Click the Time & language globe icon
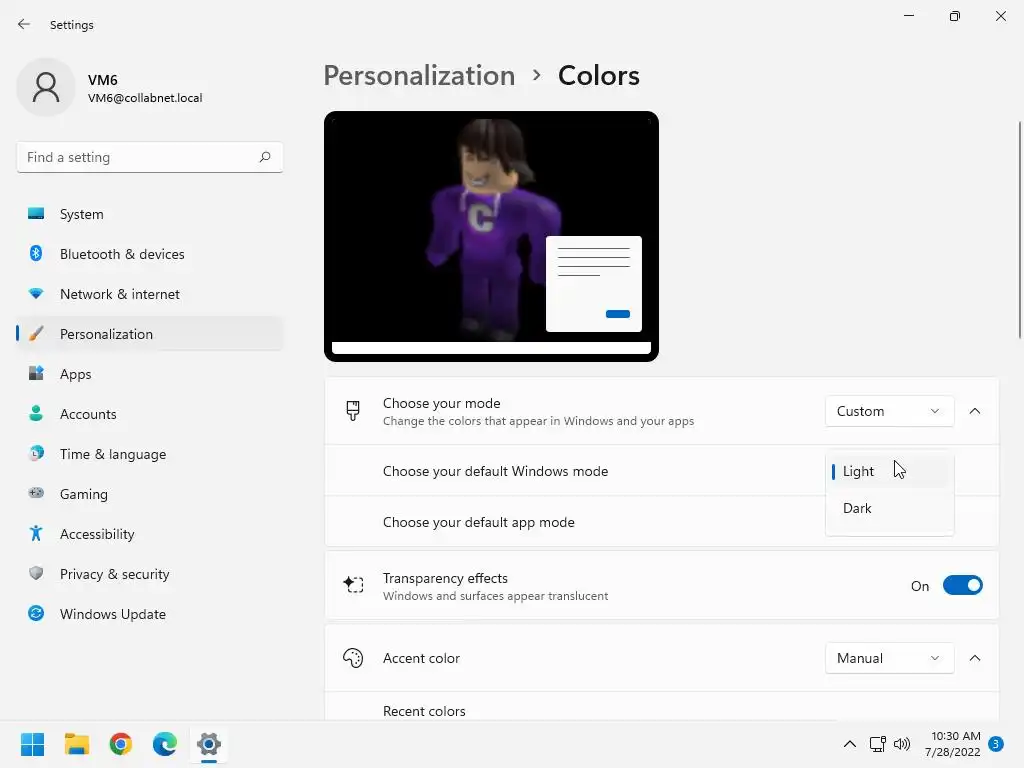This screenshot has height=768, width=1024. click(x=36, y=453)
